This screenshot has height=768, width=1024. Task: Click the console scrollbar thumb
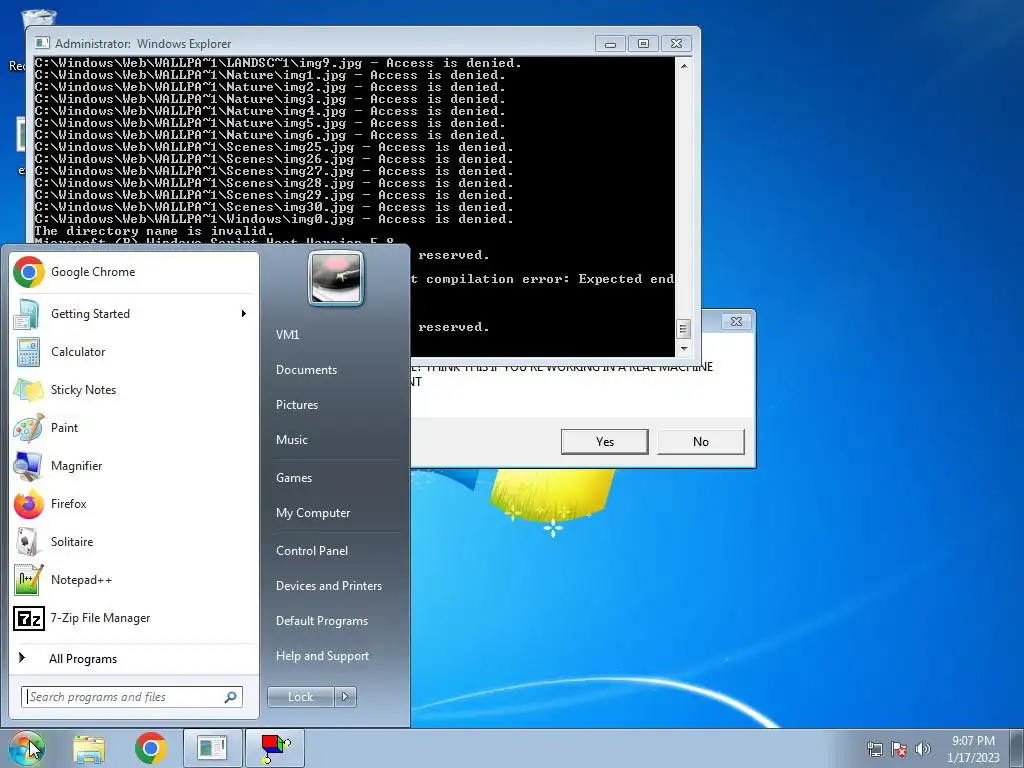point(683,328)
